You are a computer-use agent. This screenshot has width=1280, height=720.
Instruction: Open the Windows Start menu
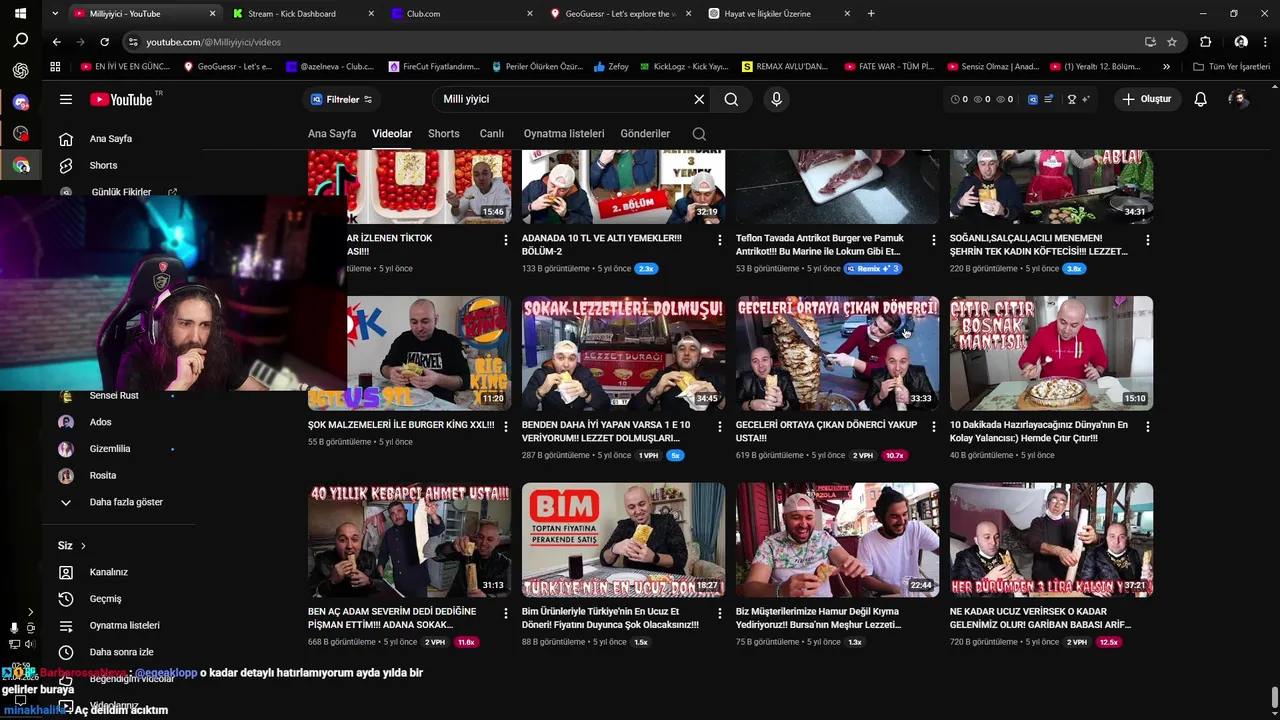click(x=20, y=14)
